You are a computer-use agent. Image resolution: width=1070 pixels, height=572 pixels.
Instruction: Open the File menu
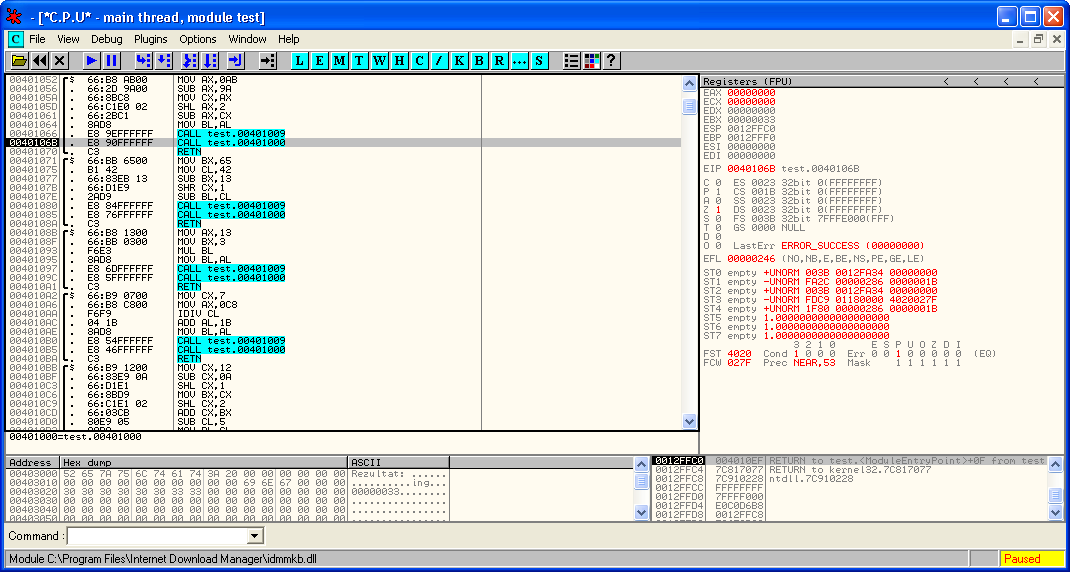click(37, 40)
